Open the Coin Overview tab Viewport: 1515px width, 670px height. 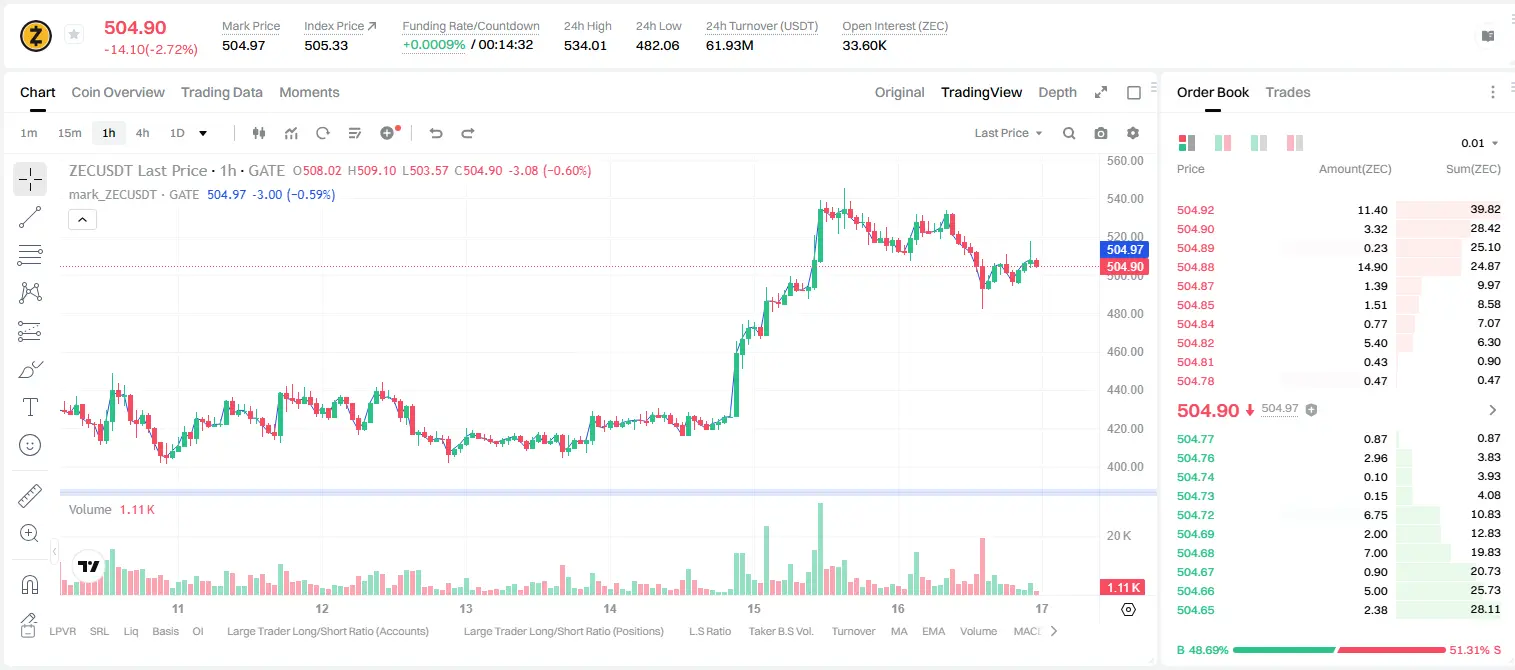pos(118,92)
